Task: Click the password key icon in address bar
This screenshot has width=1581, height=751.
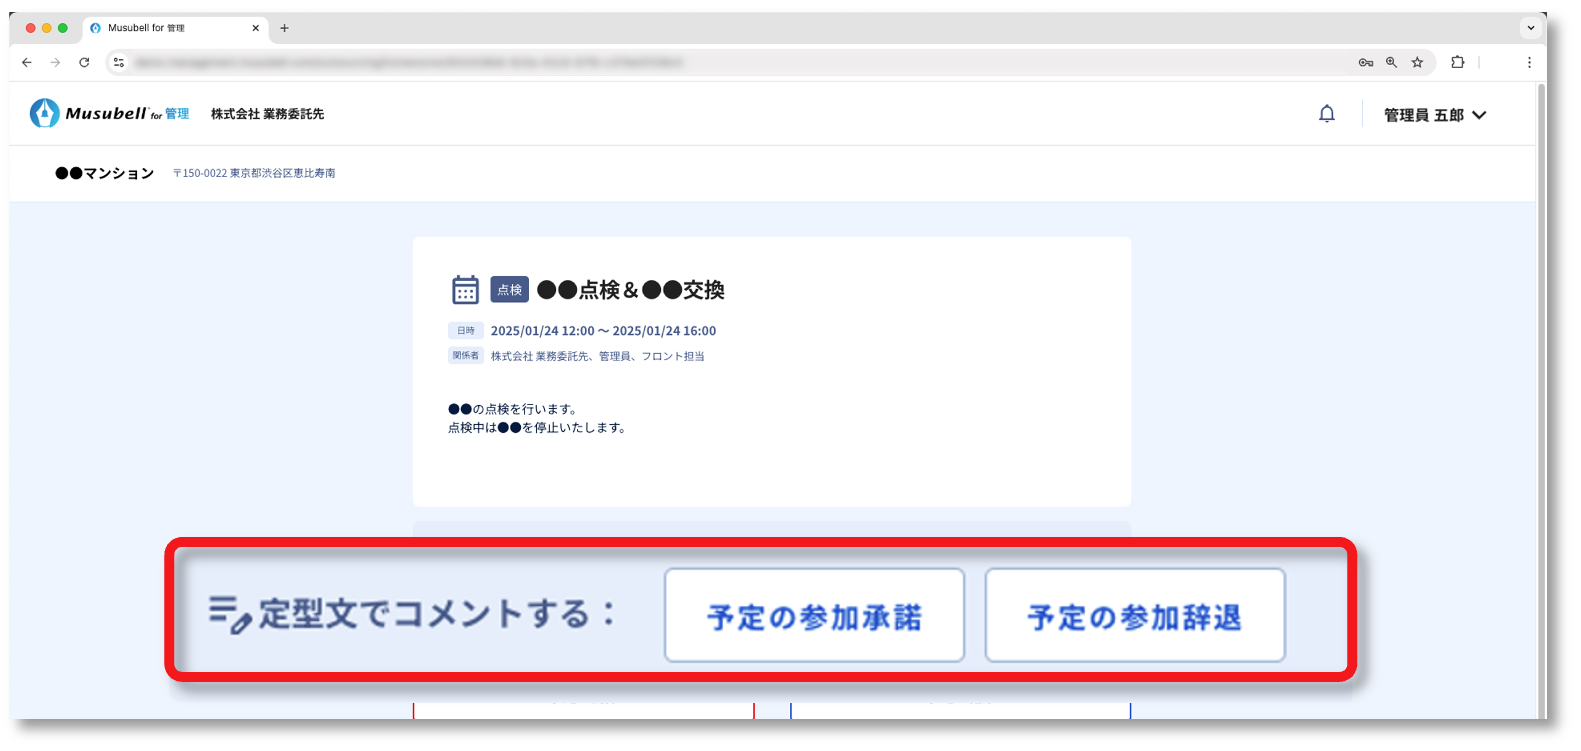Action: click(x=1365, y=62)
